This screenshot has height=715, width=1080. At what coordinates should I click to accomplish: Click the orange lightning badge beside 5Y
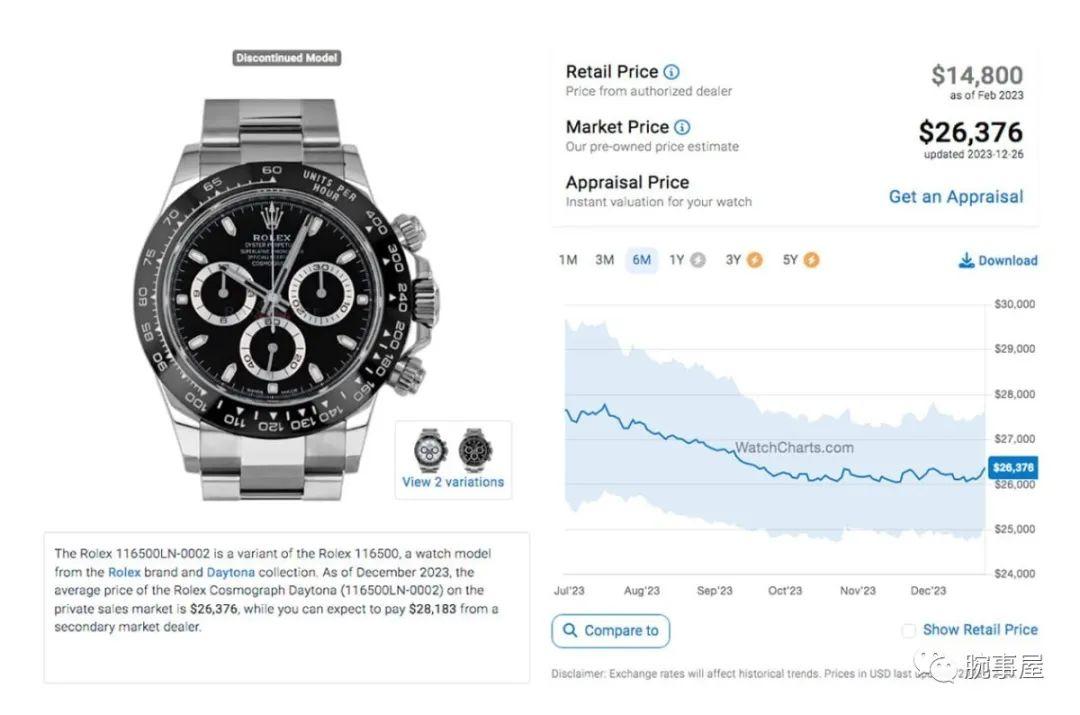click(811, 260)
